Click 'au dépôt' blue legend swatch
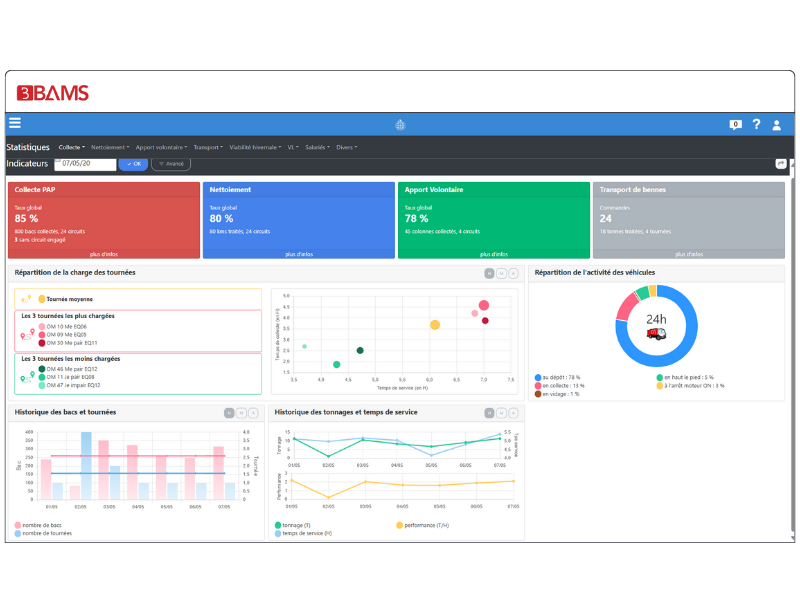This screenshot has height=613, width=800. (x=537, y=377)
